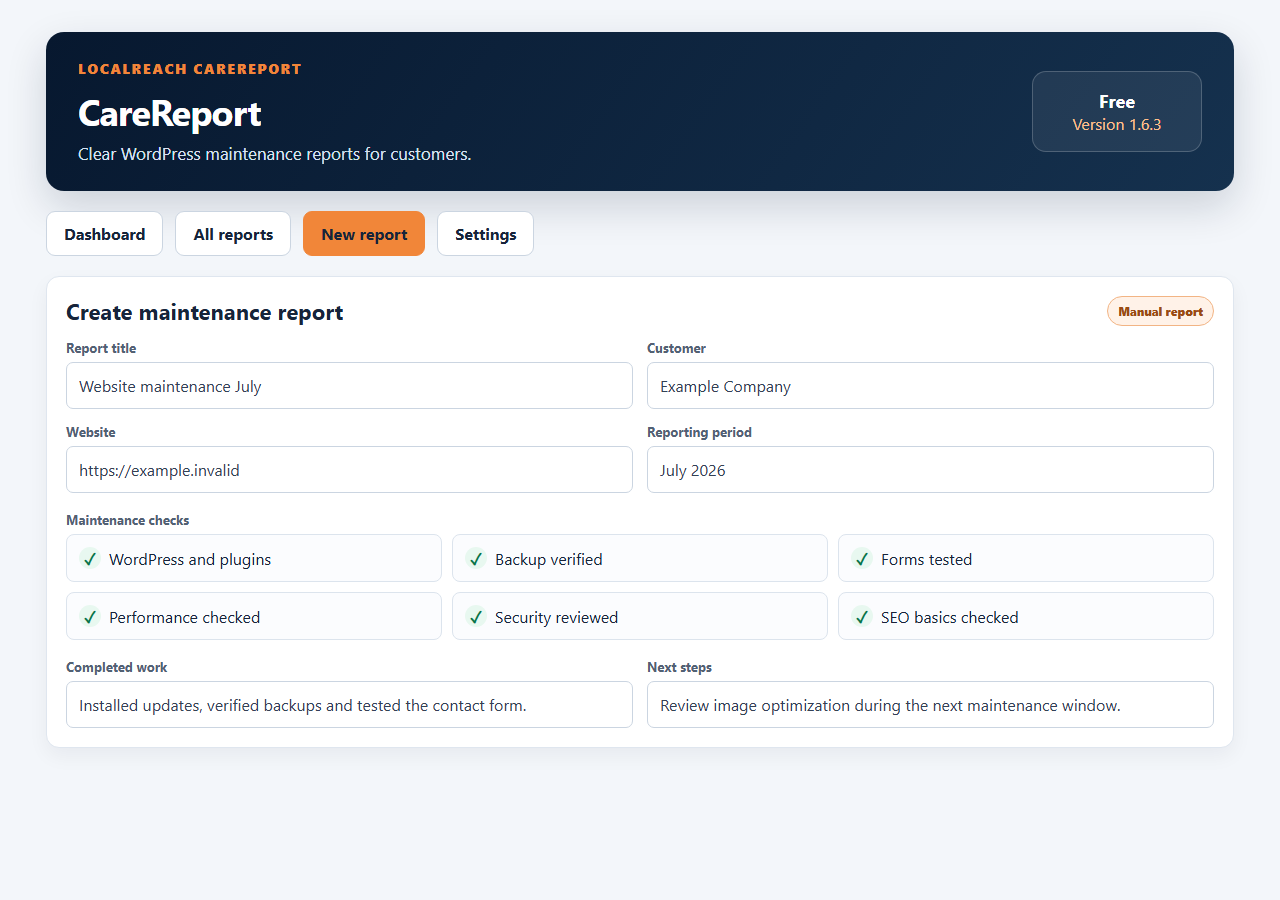Select the New report tab
The height and width of the screenshot is (900, 1280).
click(x=364, y=234)
